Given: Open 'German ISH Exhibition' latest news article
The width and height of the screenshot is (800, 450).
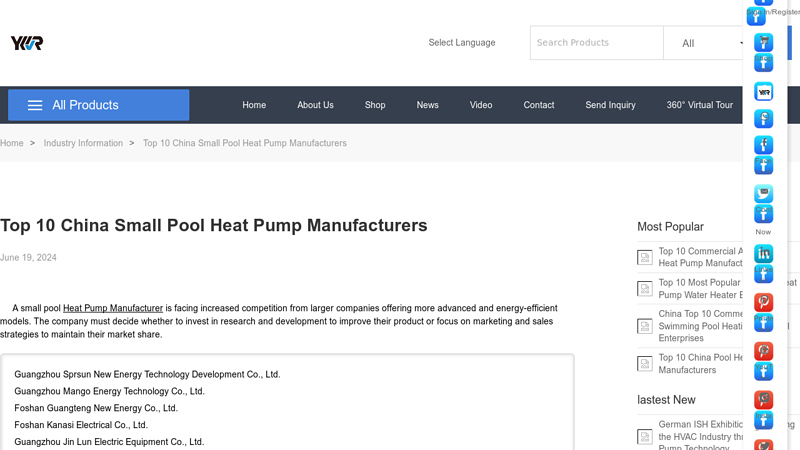Looking at the screenshot, I should pos(701,436).
